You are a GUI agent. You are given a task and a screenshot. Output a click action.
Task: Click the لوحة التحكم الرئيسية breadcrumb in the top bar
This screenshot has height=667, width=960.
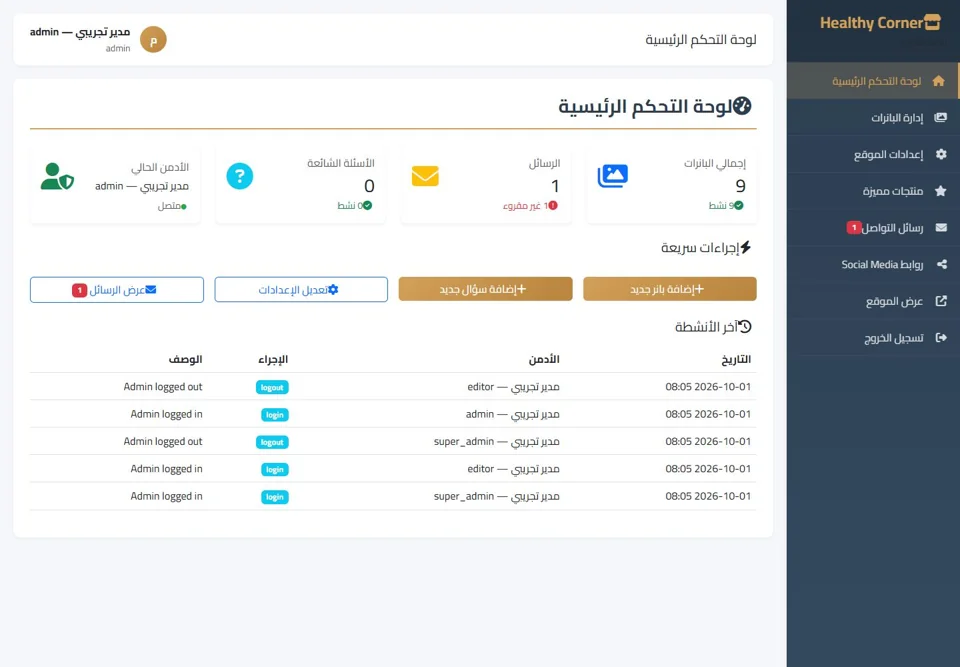[x=701, y=40]
